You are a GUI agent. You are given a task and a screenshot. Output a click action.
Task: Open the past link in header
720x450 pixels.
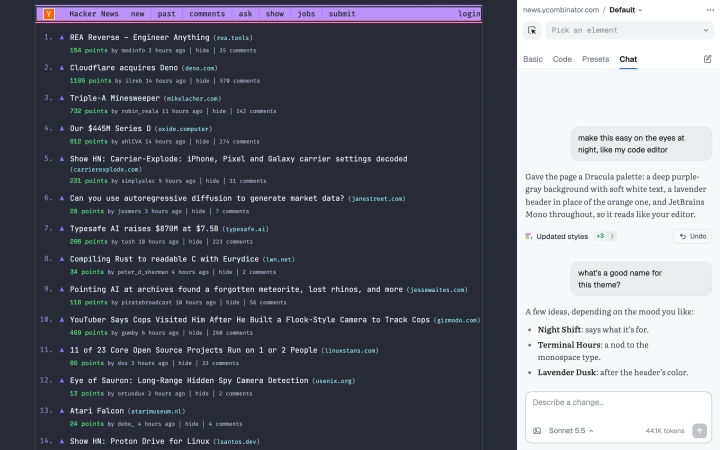tap(166, 14)
